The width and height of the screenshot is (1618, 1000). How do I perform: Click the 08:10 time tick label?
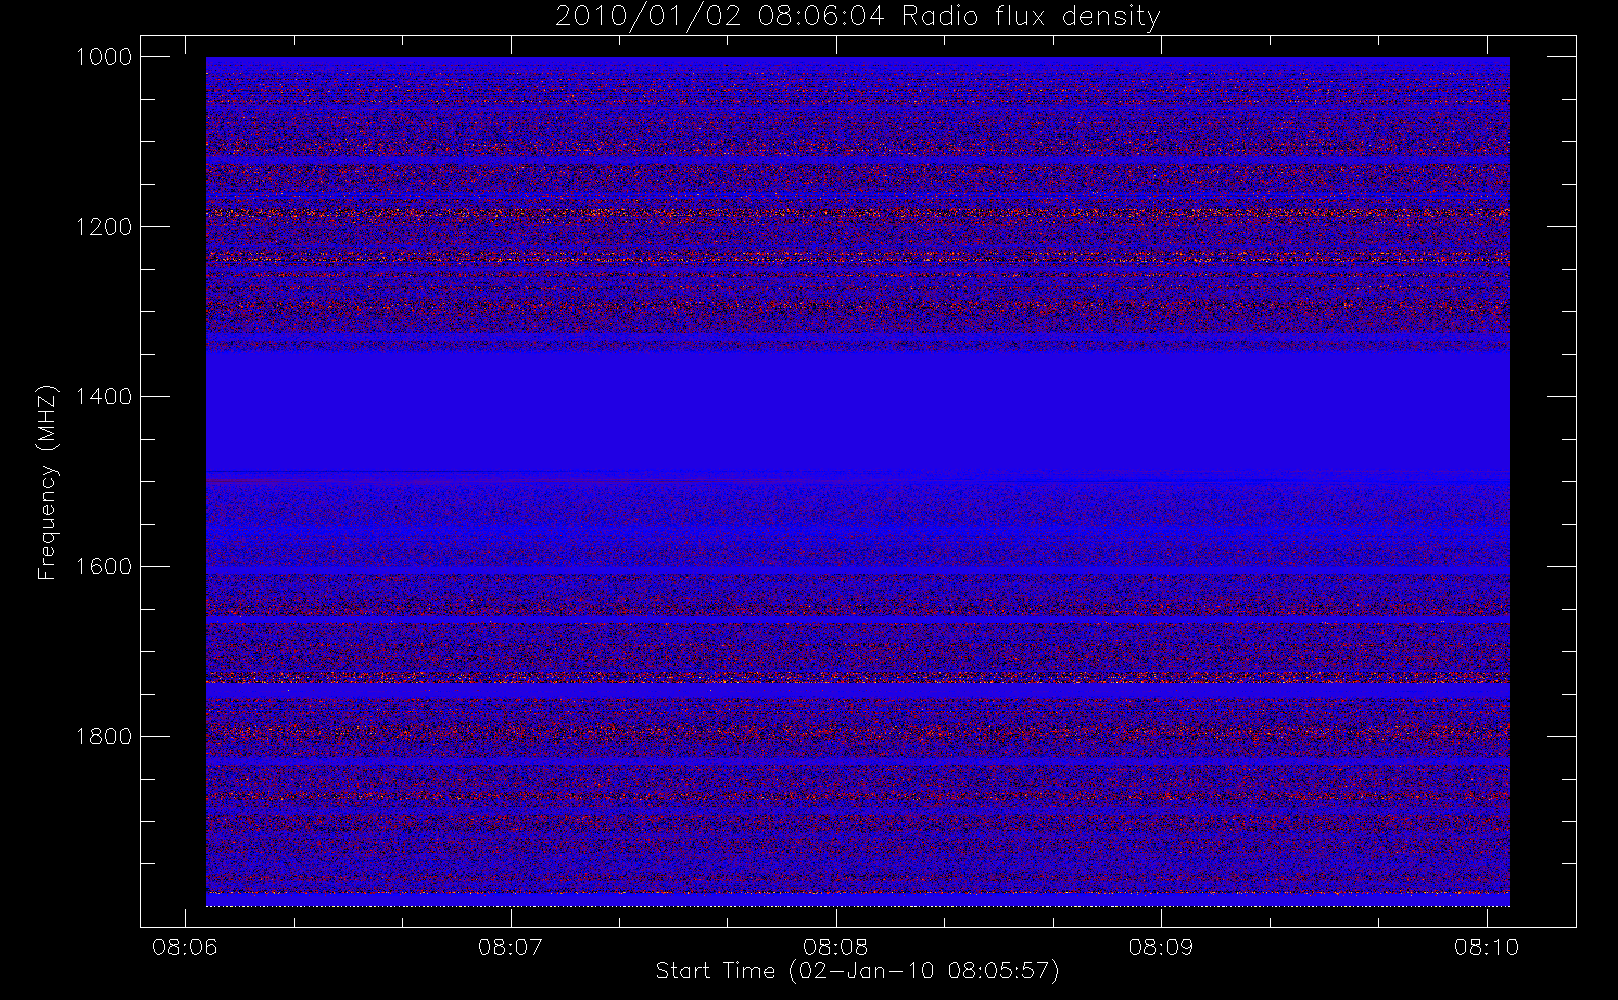pyautogui.click(x=1486, y=947)
